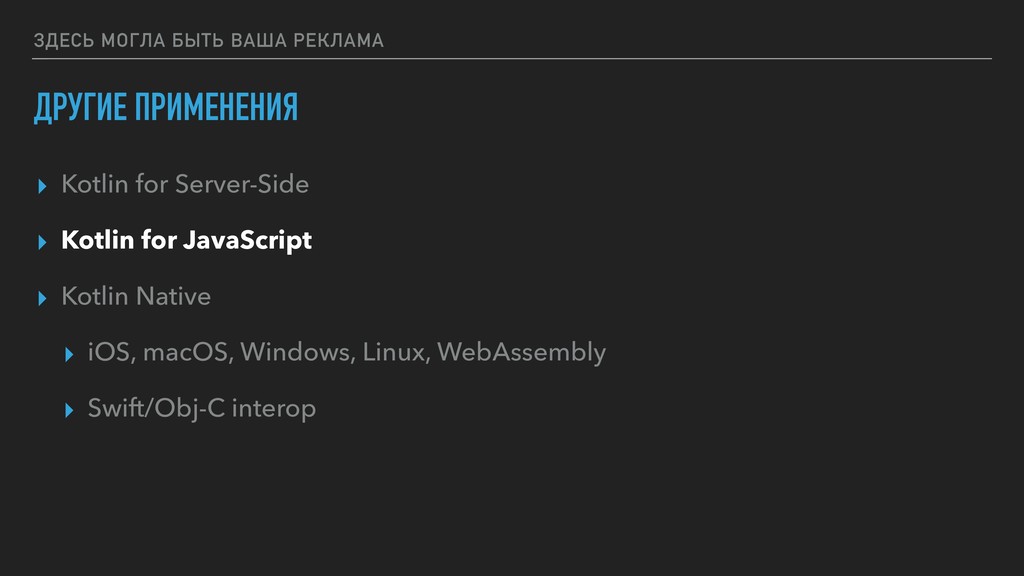Click the word iOS in the platform list
This screenshot has height=576, width=1024.
(110, 353)
